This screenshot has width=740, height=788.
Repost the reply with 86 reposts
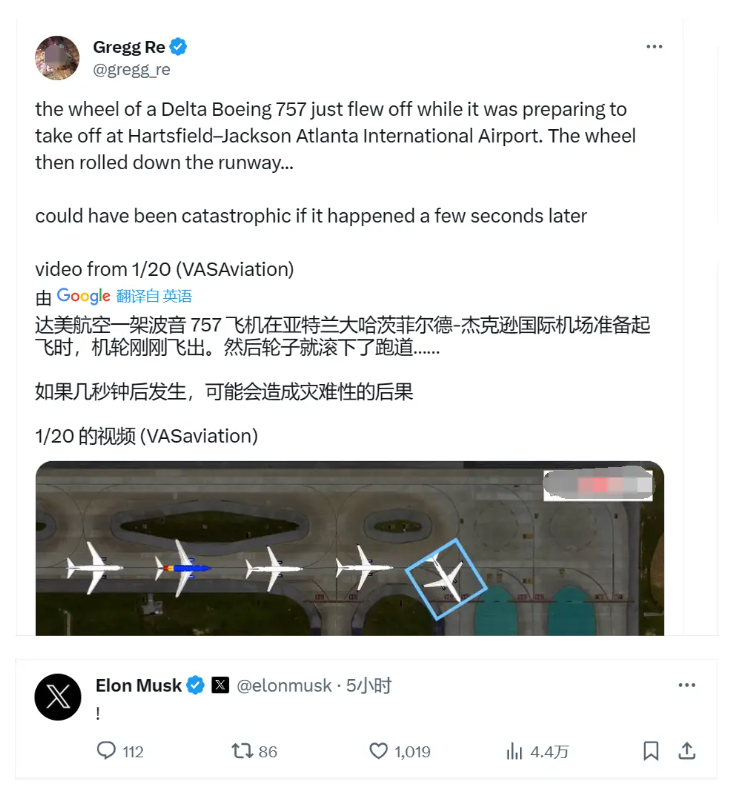[x=254, y=751]
